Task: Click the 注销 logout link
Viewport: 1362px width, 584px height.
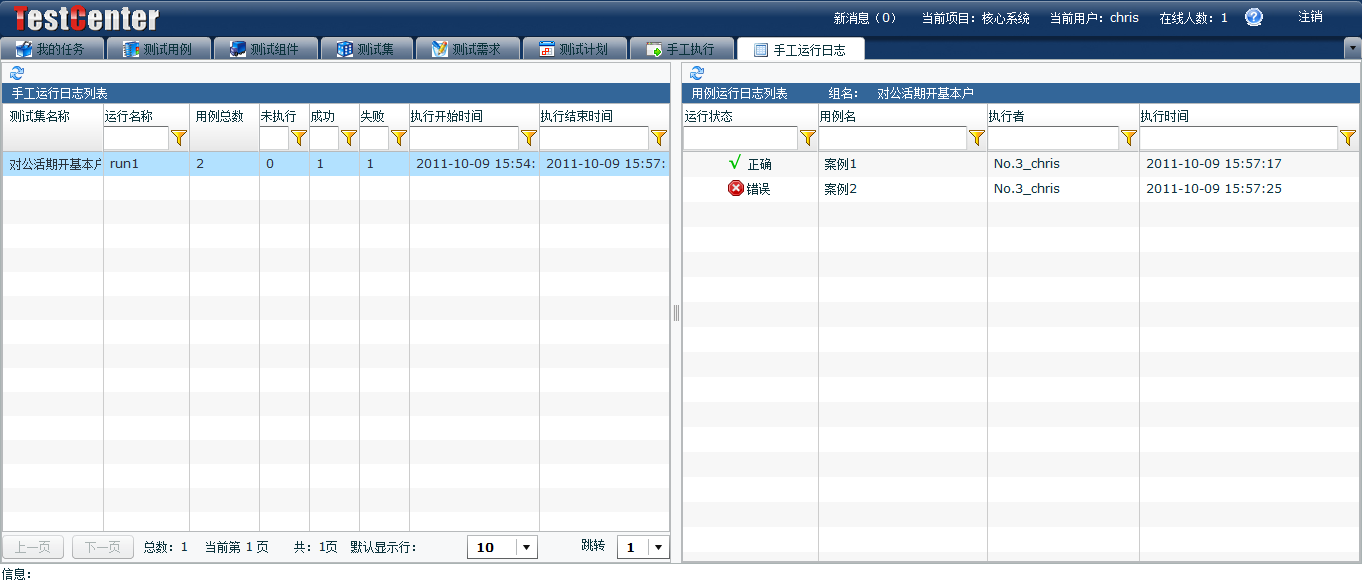Action: click(x=1310, y=17)
